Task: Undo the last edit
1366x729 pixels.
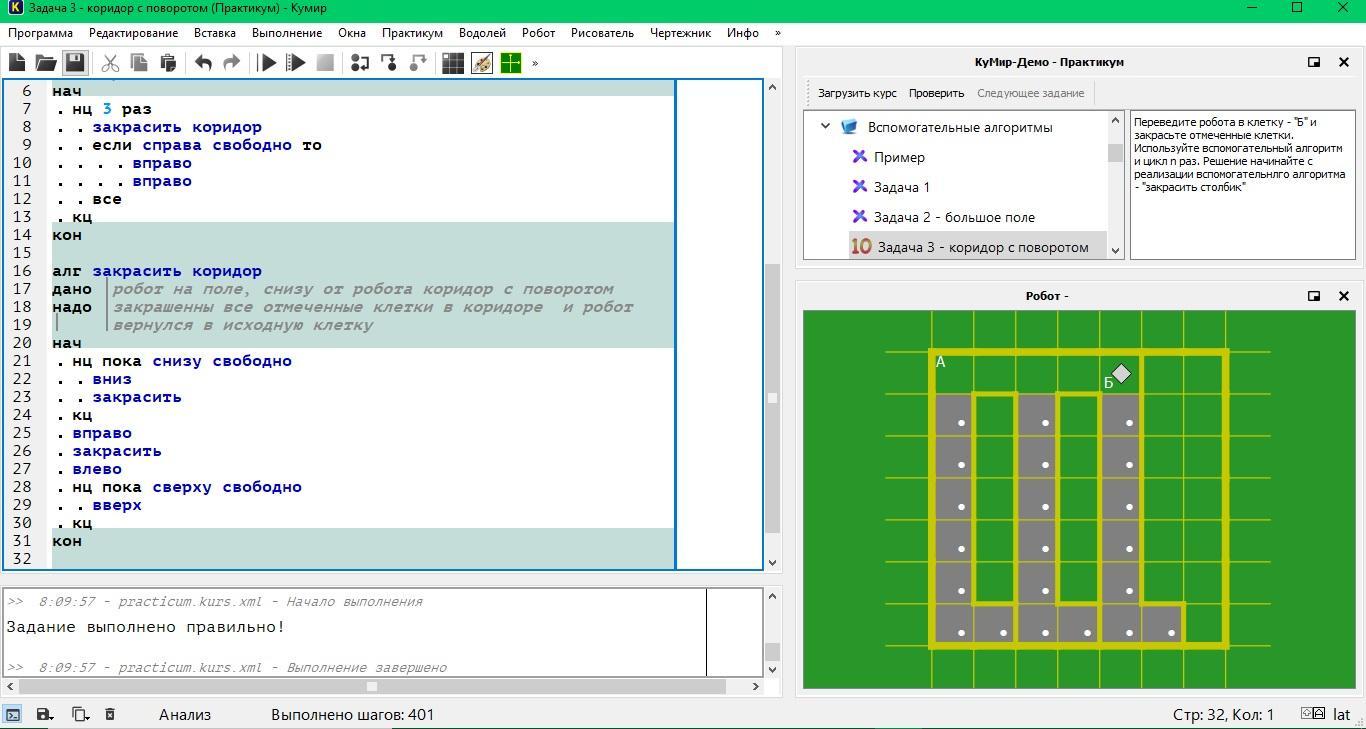Action: point(203,63)
